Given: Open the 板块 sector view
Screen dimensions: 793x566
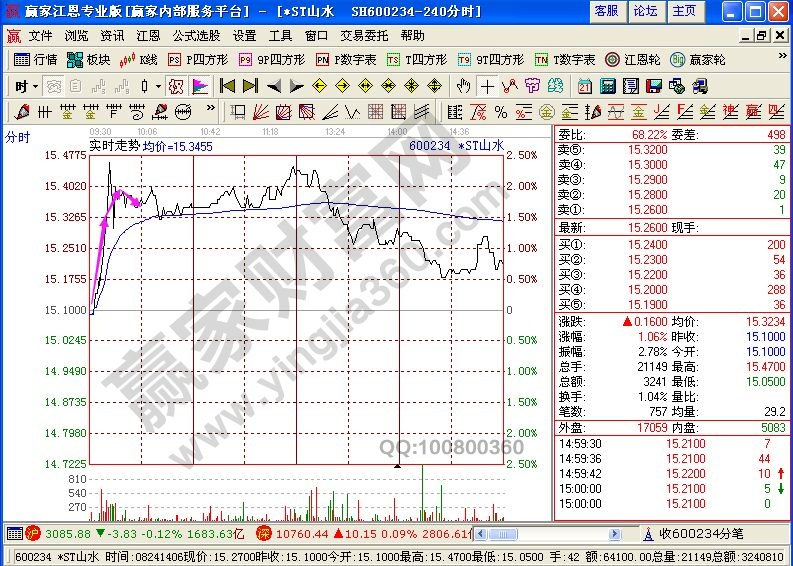Looking at the screenshot, I should click(x=90, y=60).
